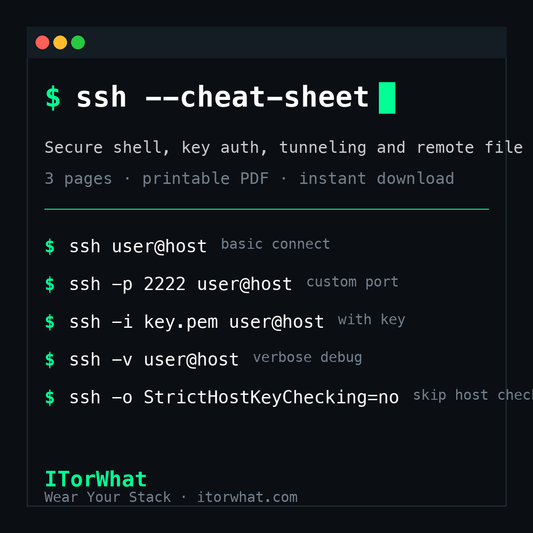Click the green dollar prompt before the heading
This screenshot has width=533, height=533.
coord(53,98)
